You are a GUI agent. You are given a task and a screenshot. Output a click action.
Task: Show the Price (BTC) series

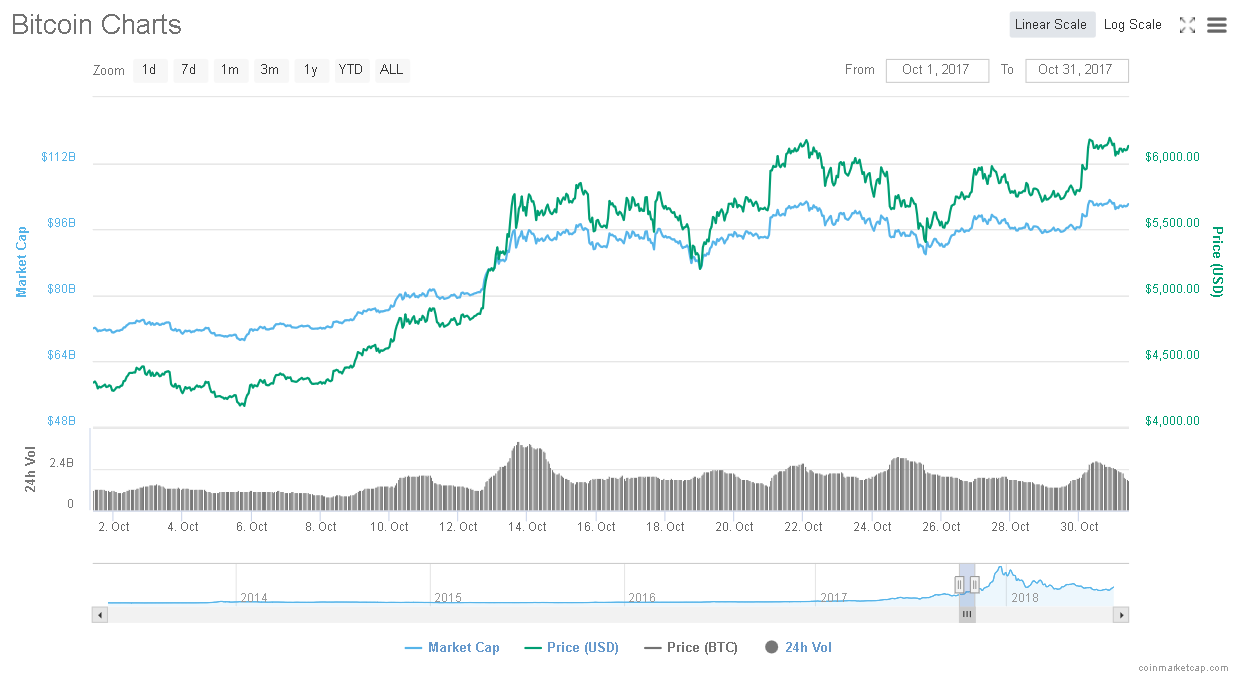(691, 647)
